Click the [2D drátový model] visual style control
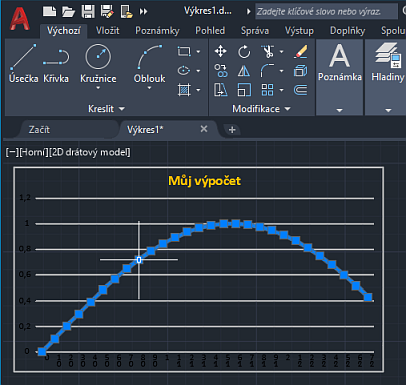The height and width of the screenshot is (385, 406). click(x=89, y=152)
